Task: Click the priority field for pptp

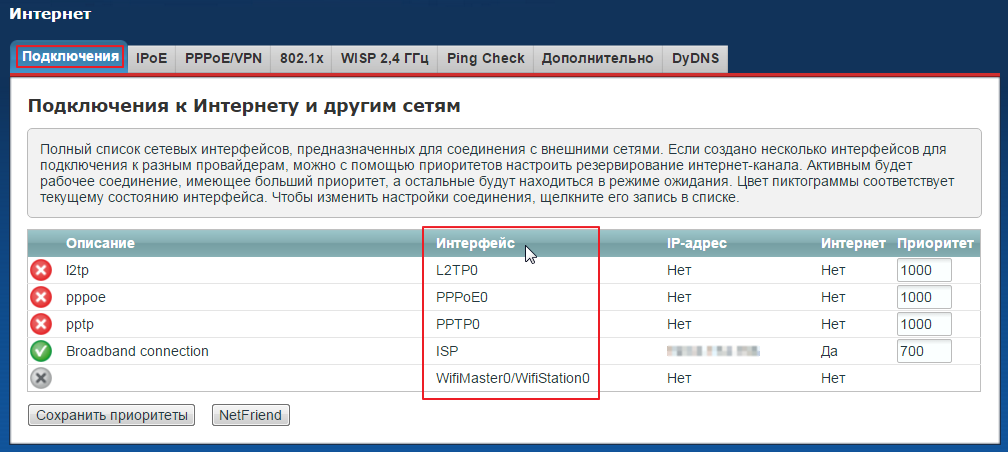Action: coord(923,324)
